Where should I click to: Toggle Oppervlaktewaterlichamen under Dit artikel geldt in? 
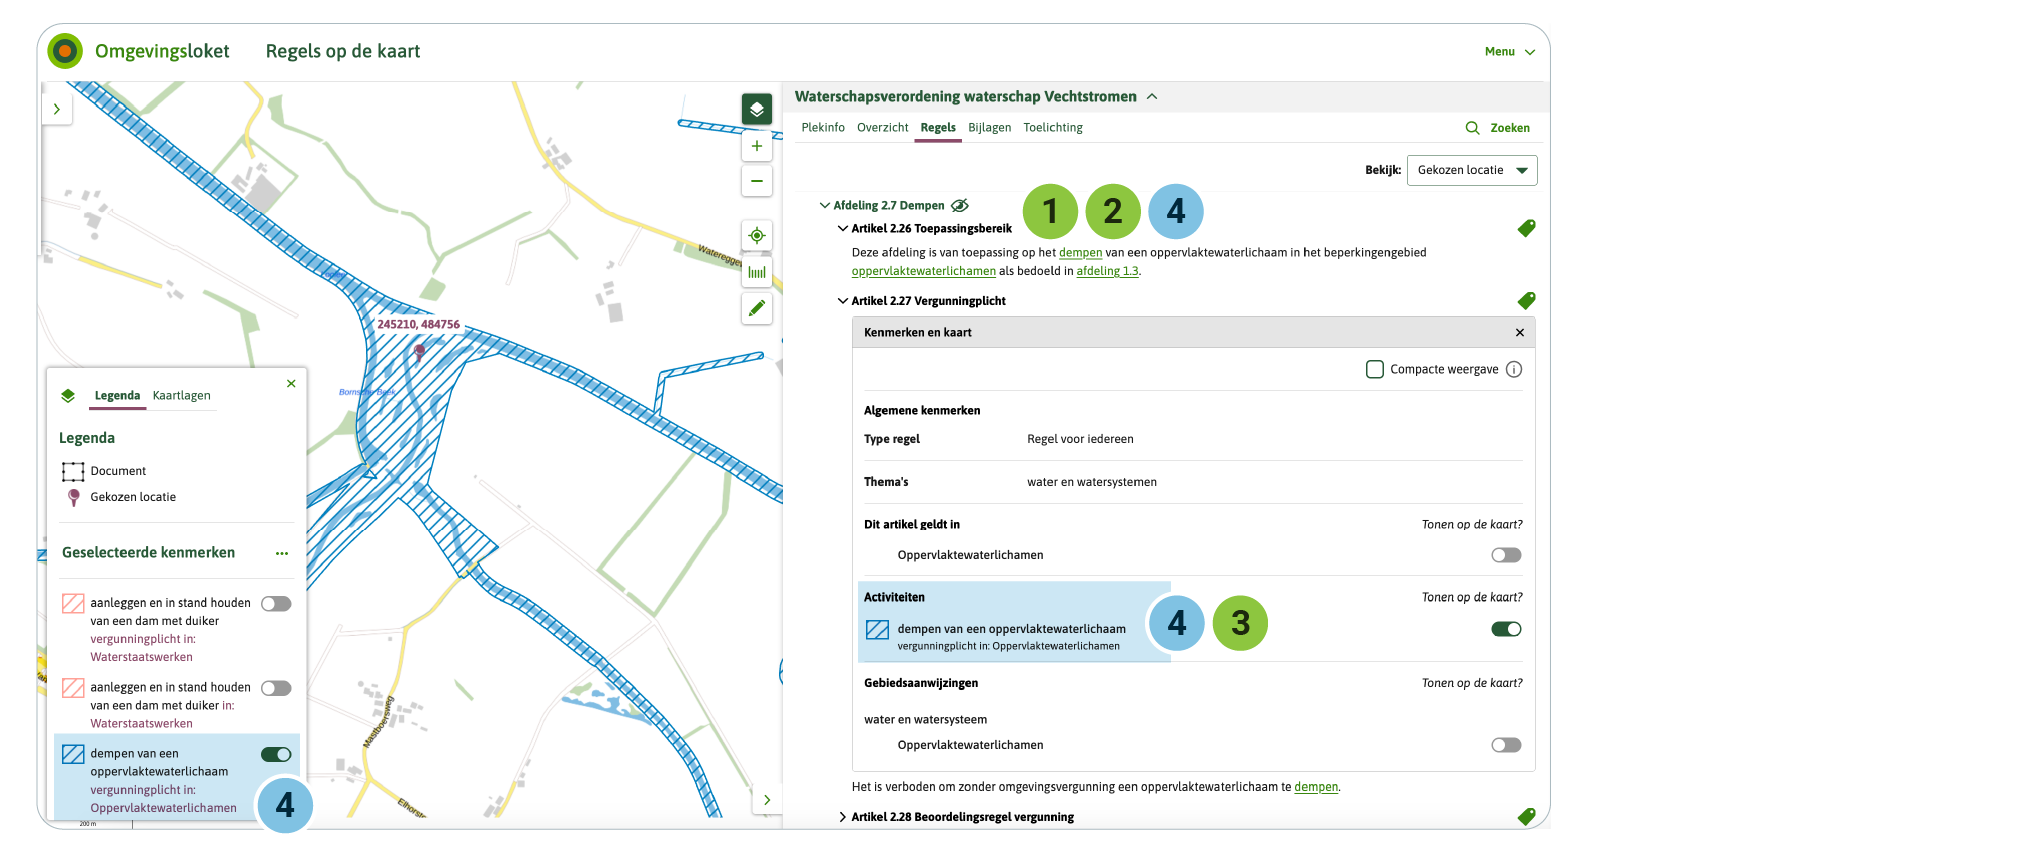coord(1505,555)
